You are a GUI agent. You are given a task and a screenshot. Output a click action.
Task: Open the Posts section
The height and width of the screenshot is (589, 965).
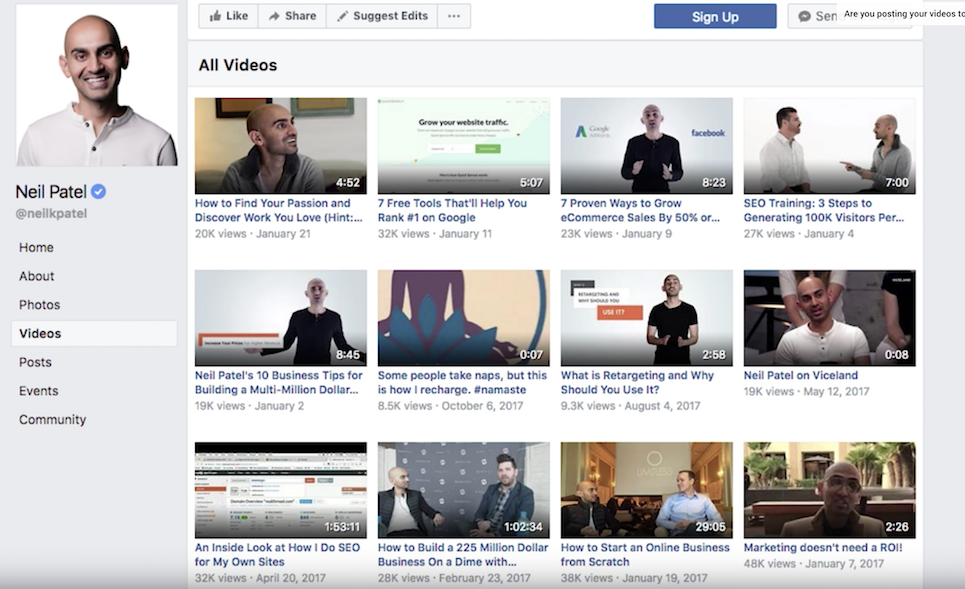pos(35,363)
